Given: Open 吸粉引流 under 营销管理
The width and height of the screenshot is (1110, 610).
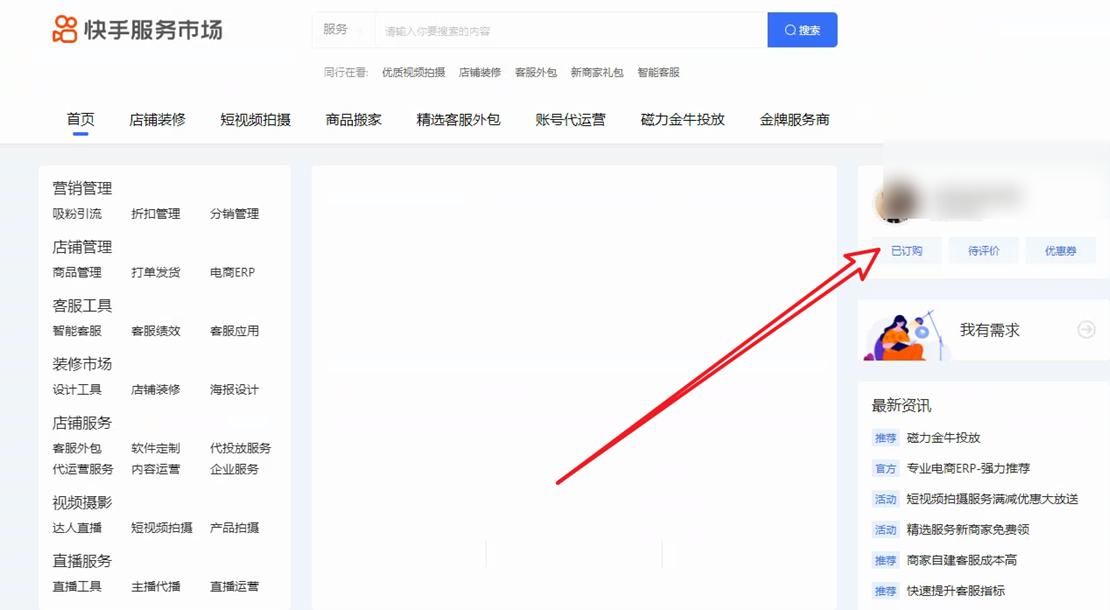Looking at the screenshot, I should (x=79, y=214).
